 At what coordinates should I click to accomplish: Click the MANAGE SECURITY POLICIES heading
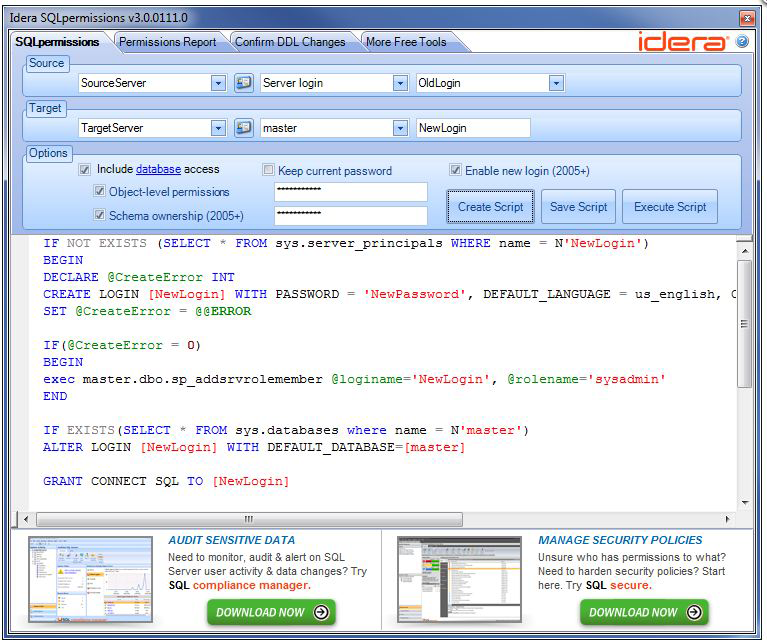[x=620, y=540]
